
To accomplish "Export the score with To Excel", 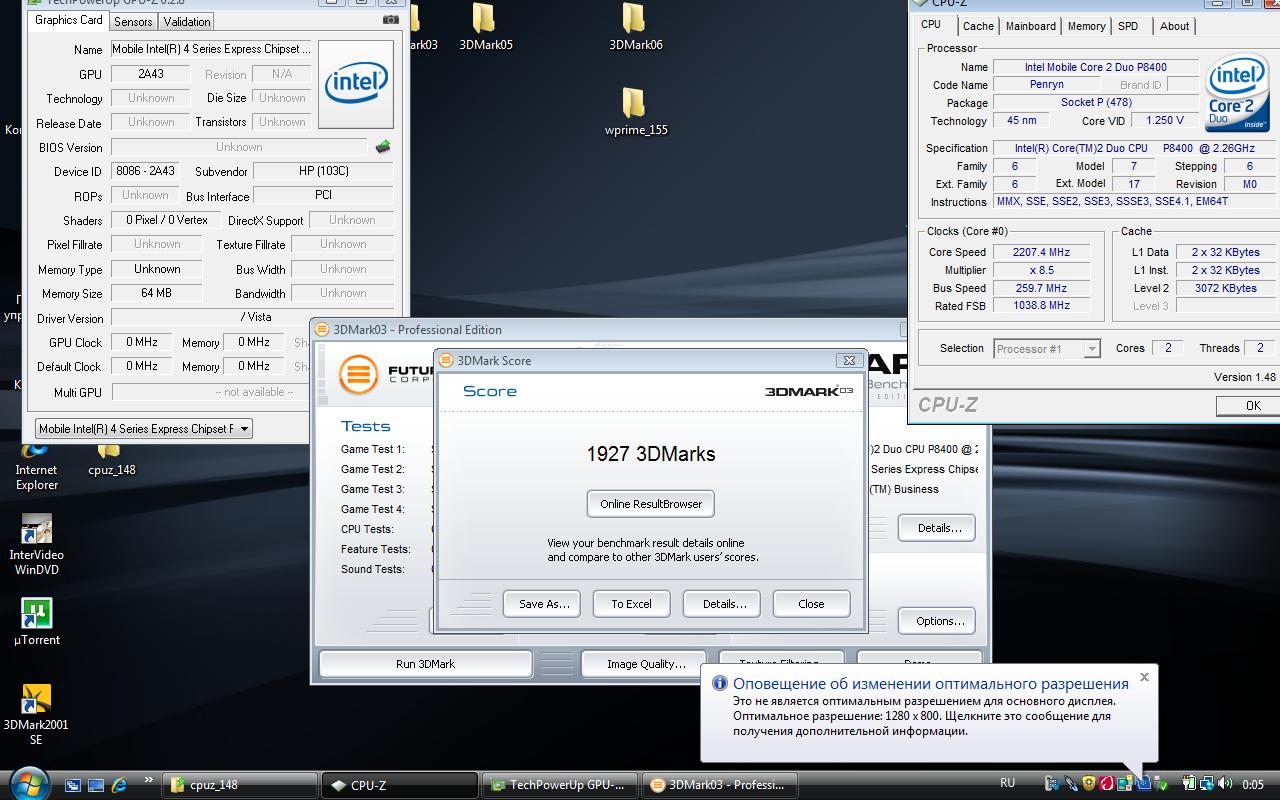I will tap(631, 604).
